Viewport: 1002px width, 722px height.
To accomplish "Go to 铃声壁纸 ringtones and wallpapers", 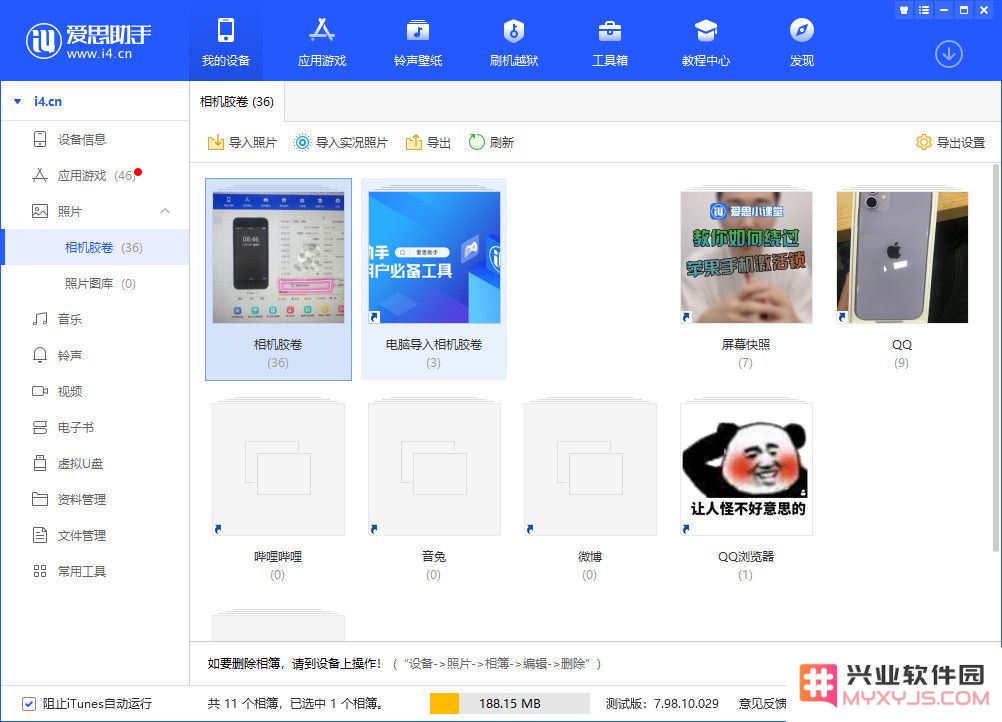I will click(x=418, y=42).
